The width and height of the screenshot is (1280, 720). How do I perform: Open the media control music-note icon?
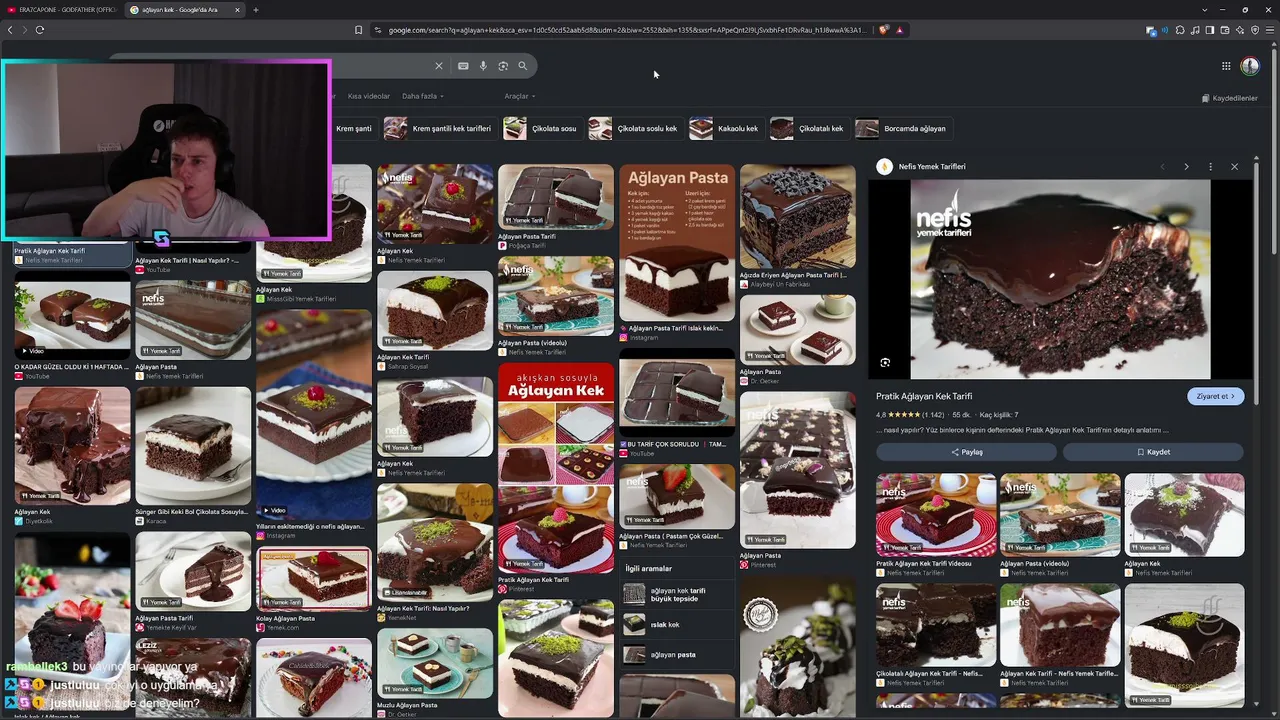[x=1196, y=30]
